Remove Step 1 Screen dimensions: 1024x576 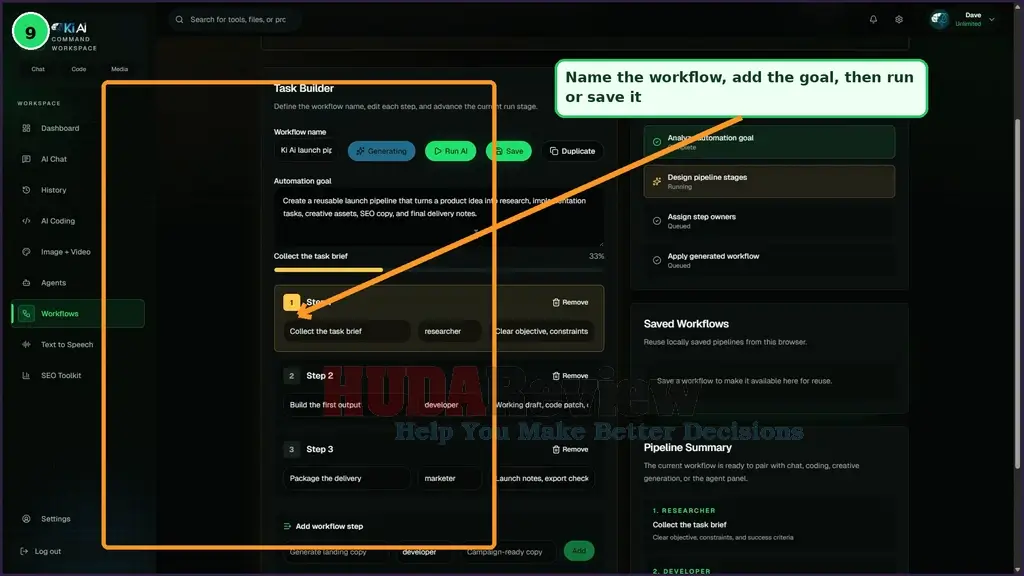point(570,302)
